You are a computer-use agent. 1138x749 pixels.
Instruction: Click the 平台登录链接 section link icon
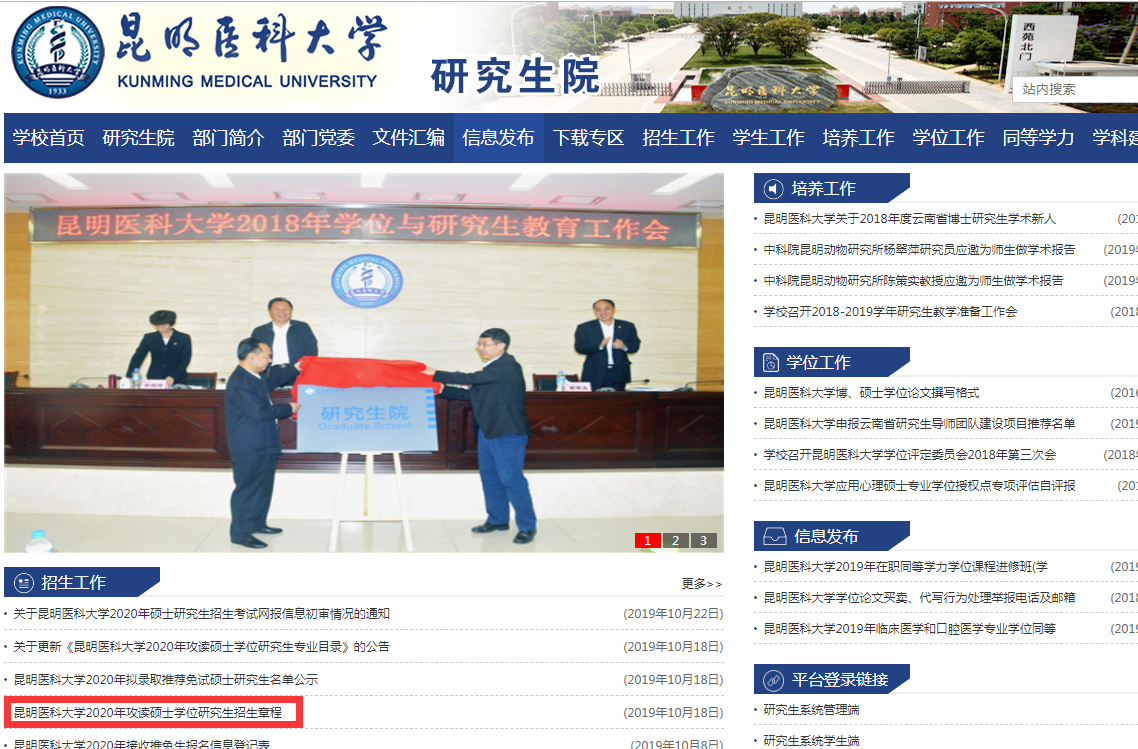click(774, 680)
